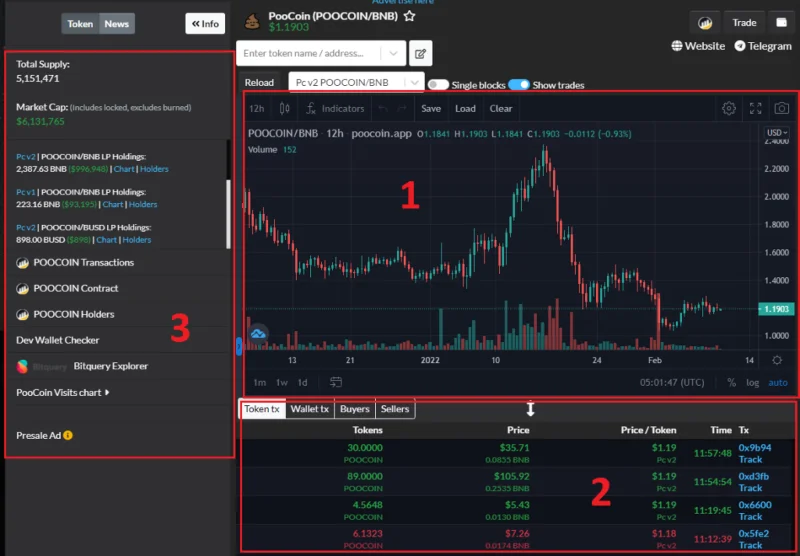Click the blue panel collapse handle left of chart
The height and width of the screenshot is (556, 800).
pyautogui.click(x=239, y=346)
